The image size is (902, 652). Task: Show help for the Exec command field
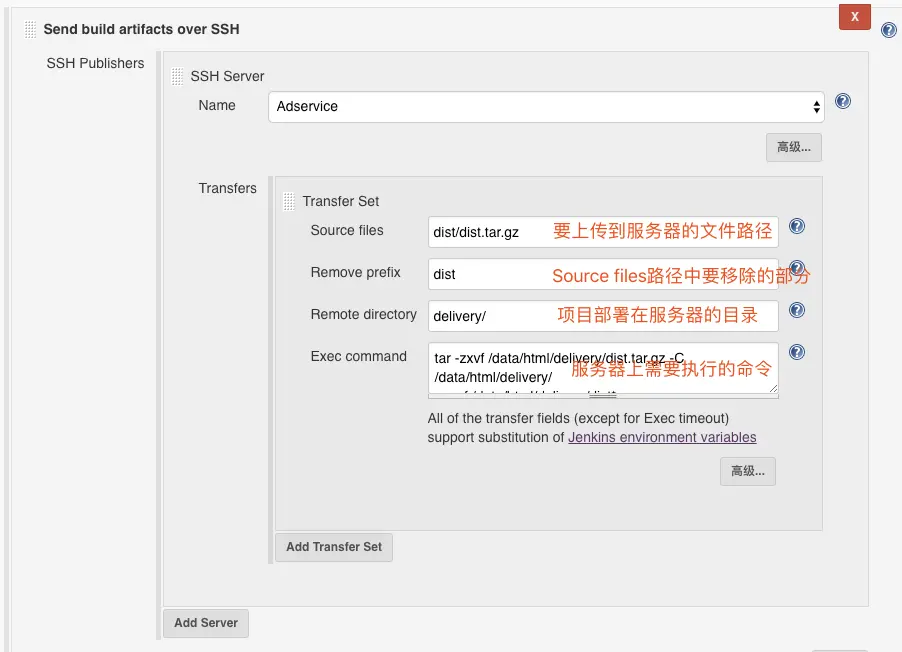point(797,352)
